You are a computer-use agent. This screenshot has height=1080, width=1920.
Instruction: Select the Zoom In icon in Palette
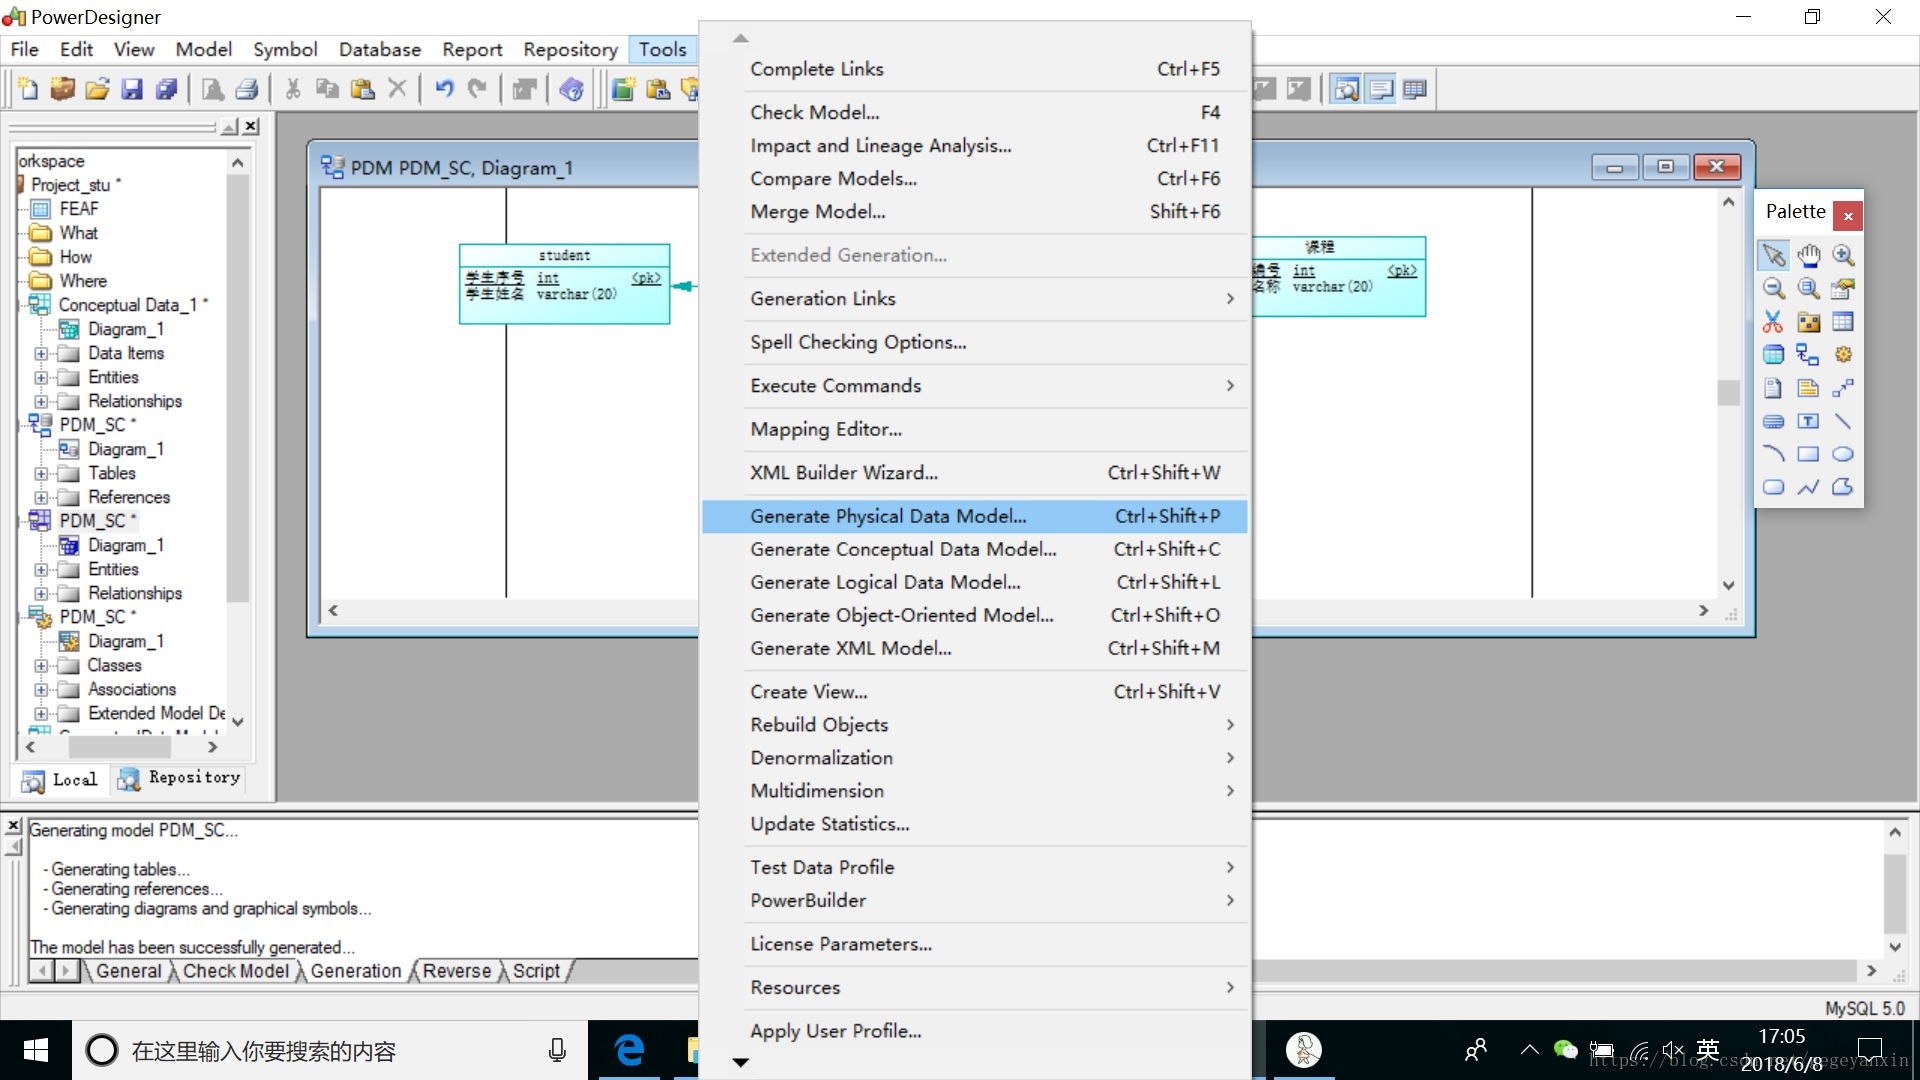1845,253
